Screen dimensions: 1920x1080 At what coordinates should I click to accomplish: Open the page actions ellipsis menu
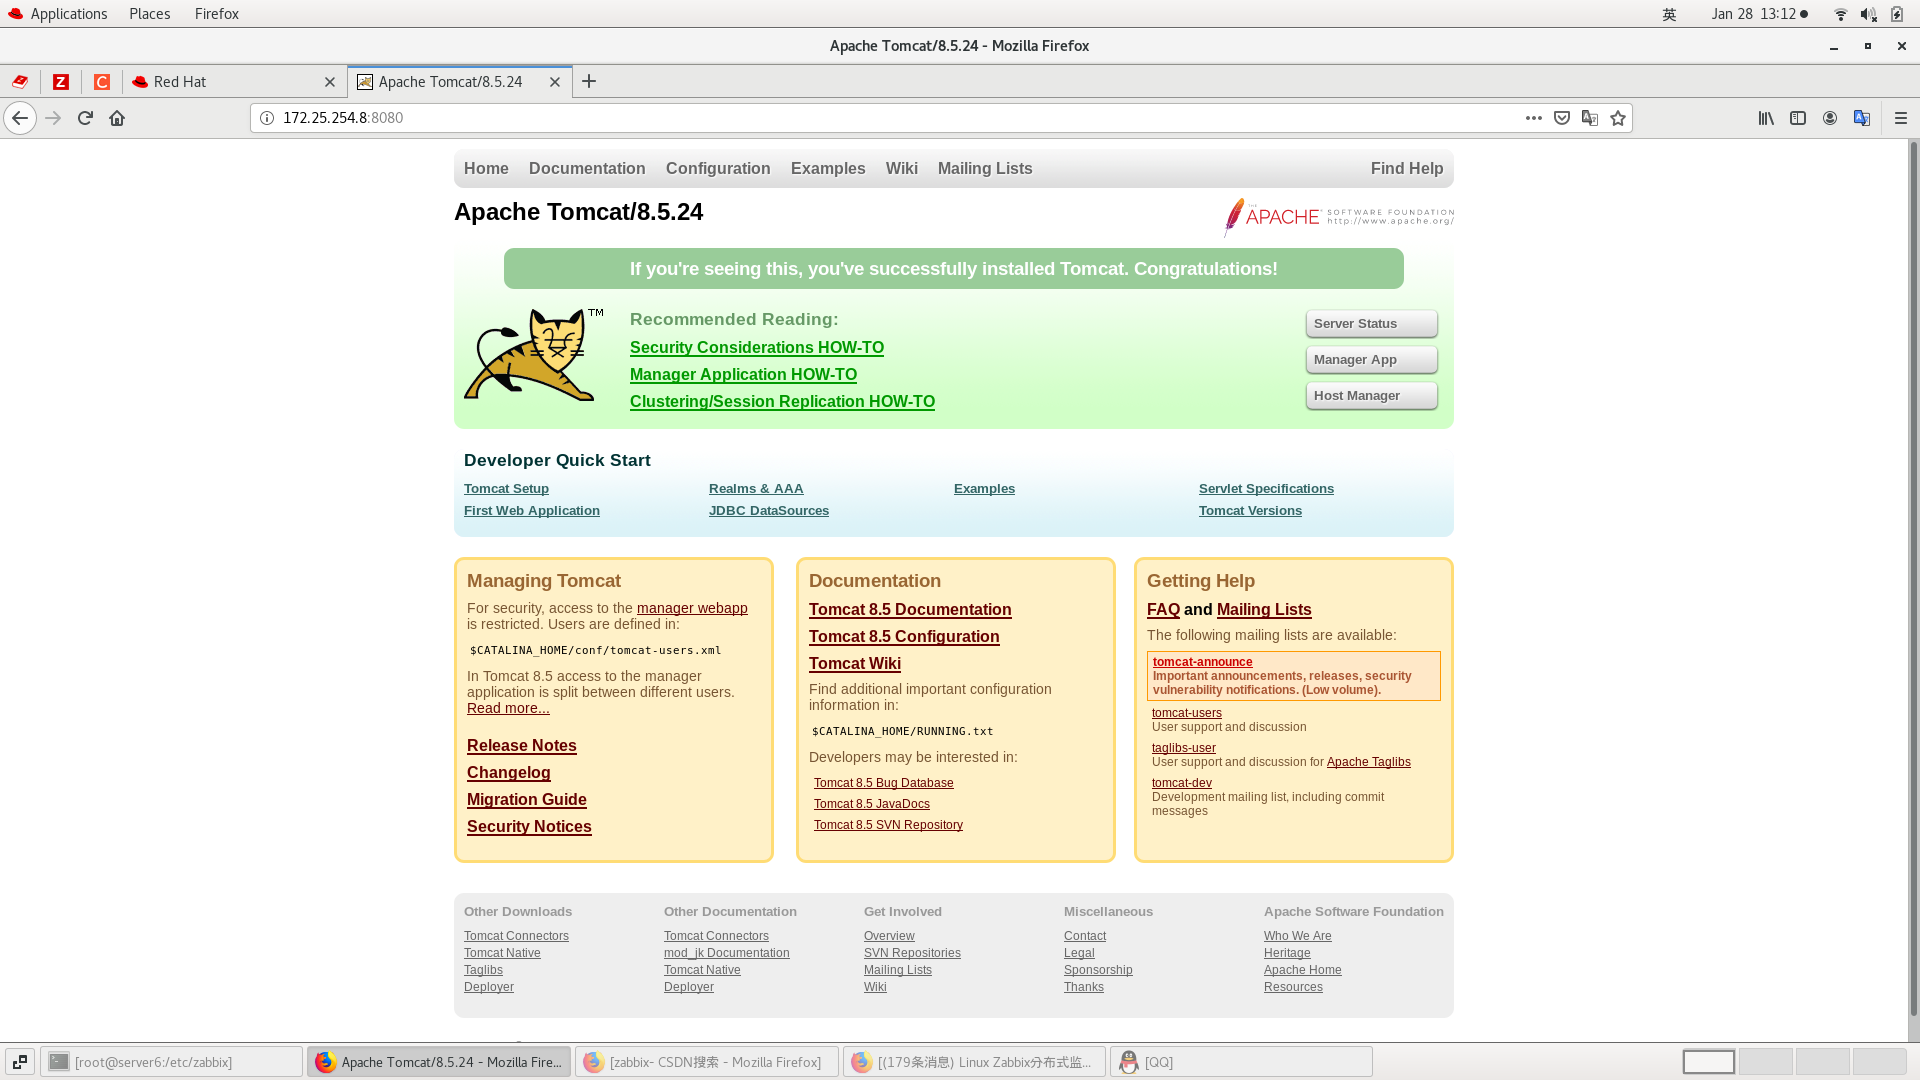1534,117
